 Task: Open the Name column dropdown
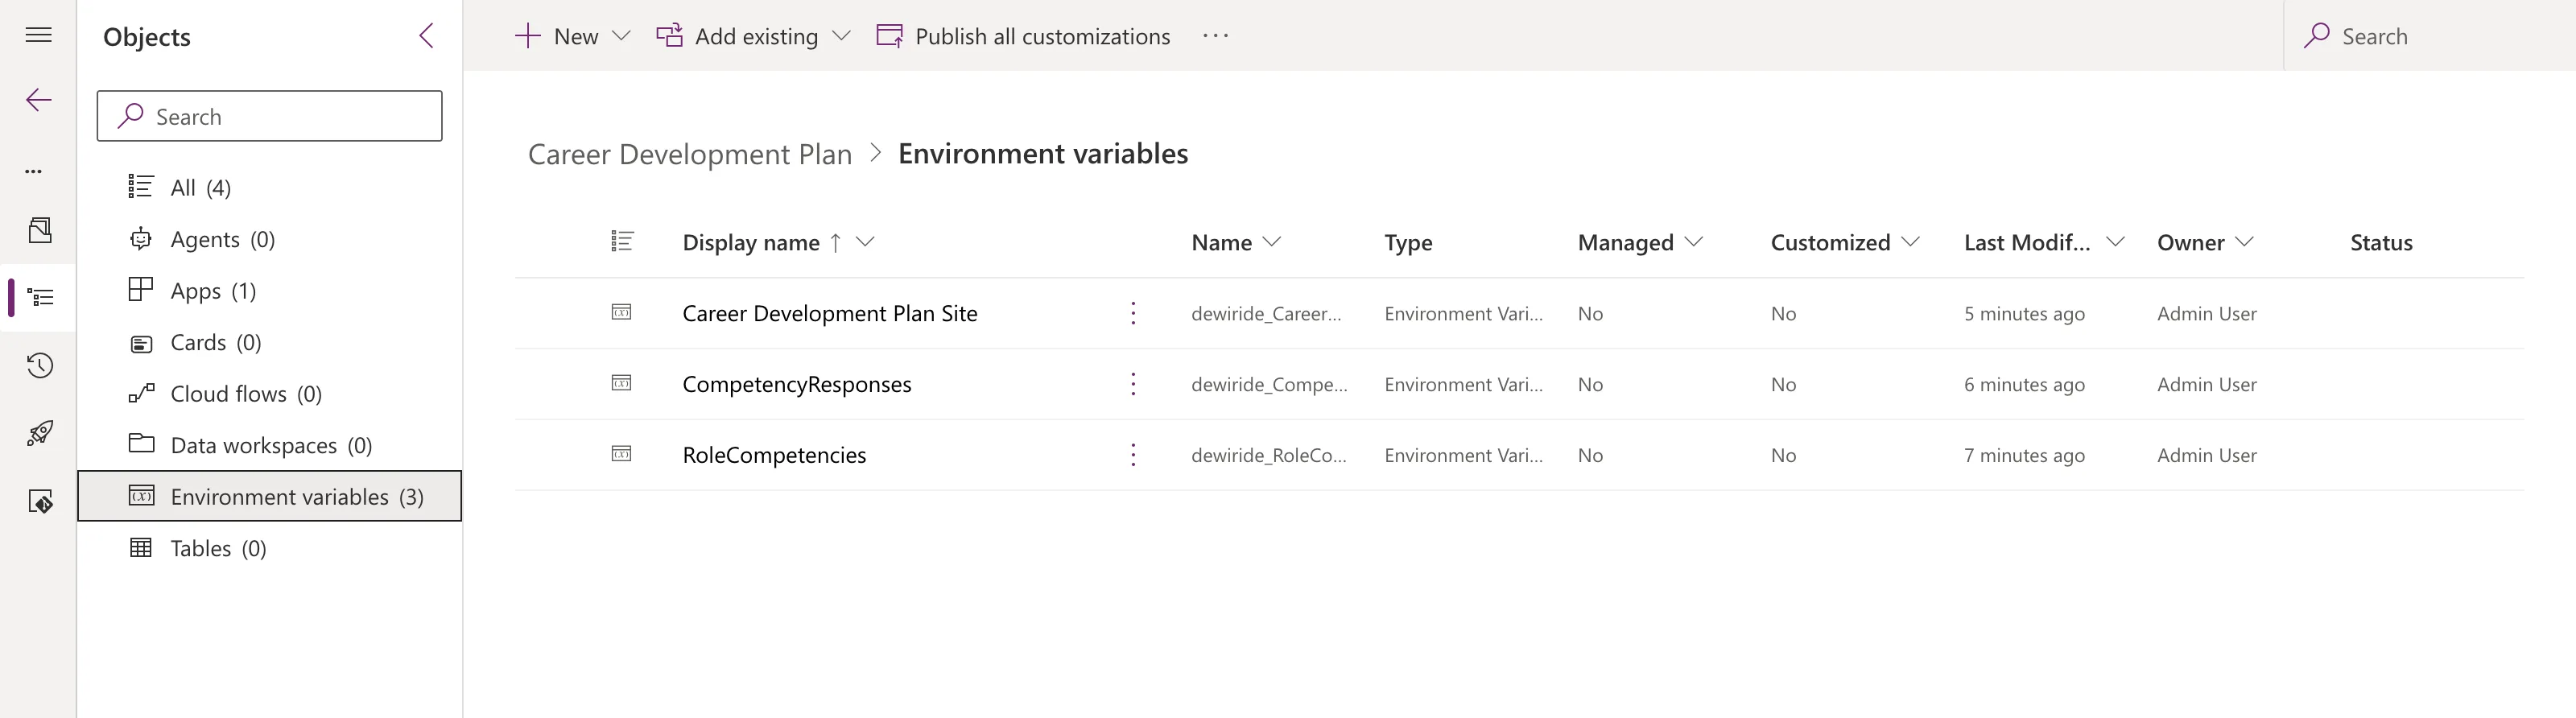click(x=1272, y=242)
